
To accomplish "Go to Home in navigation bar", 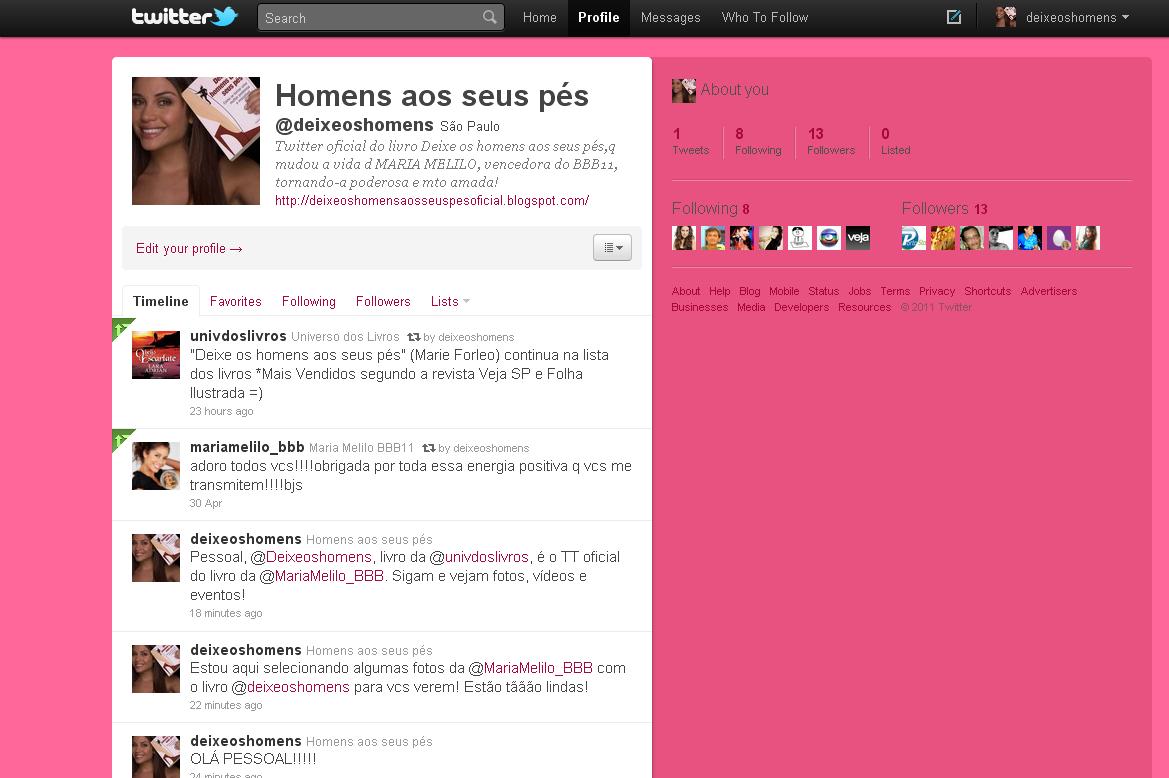I will pos(540,17).
